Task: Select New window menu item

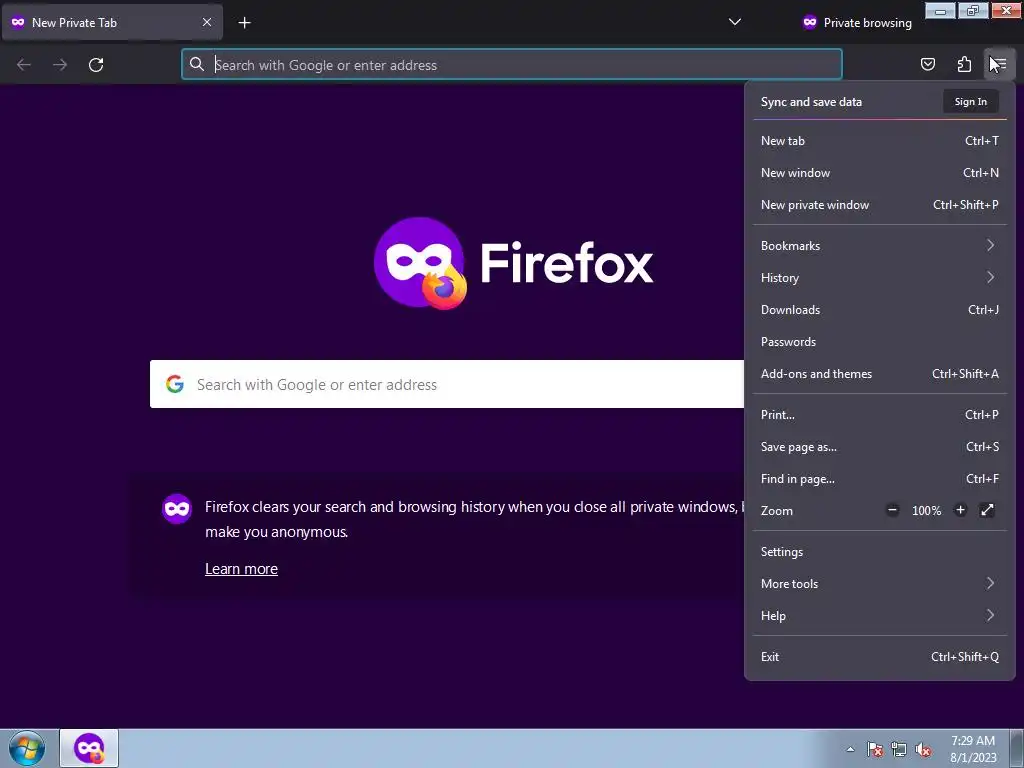Action: pos(879,172)
